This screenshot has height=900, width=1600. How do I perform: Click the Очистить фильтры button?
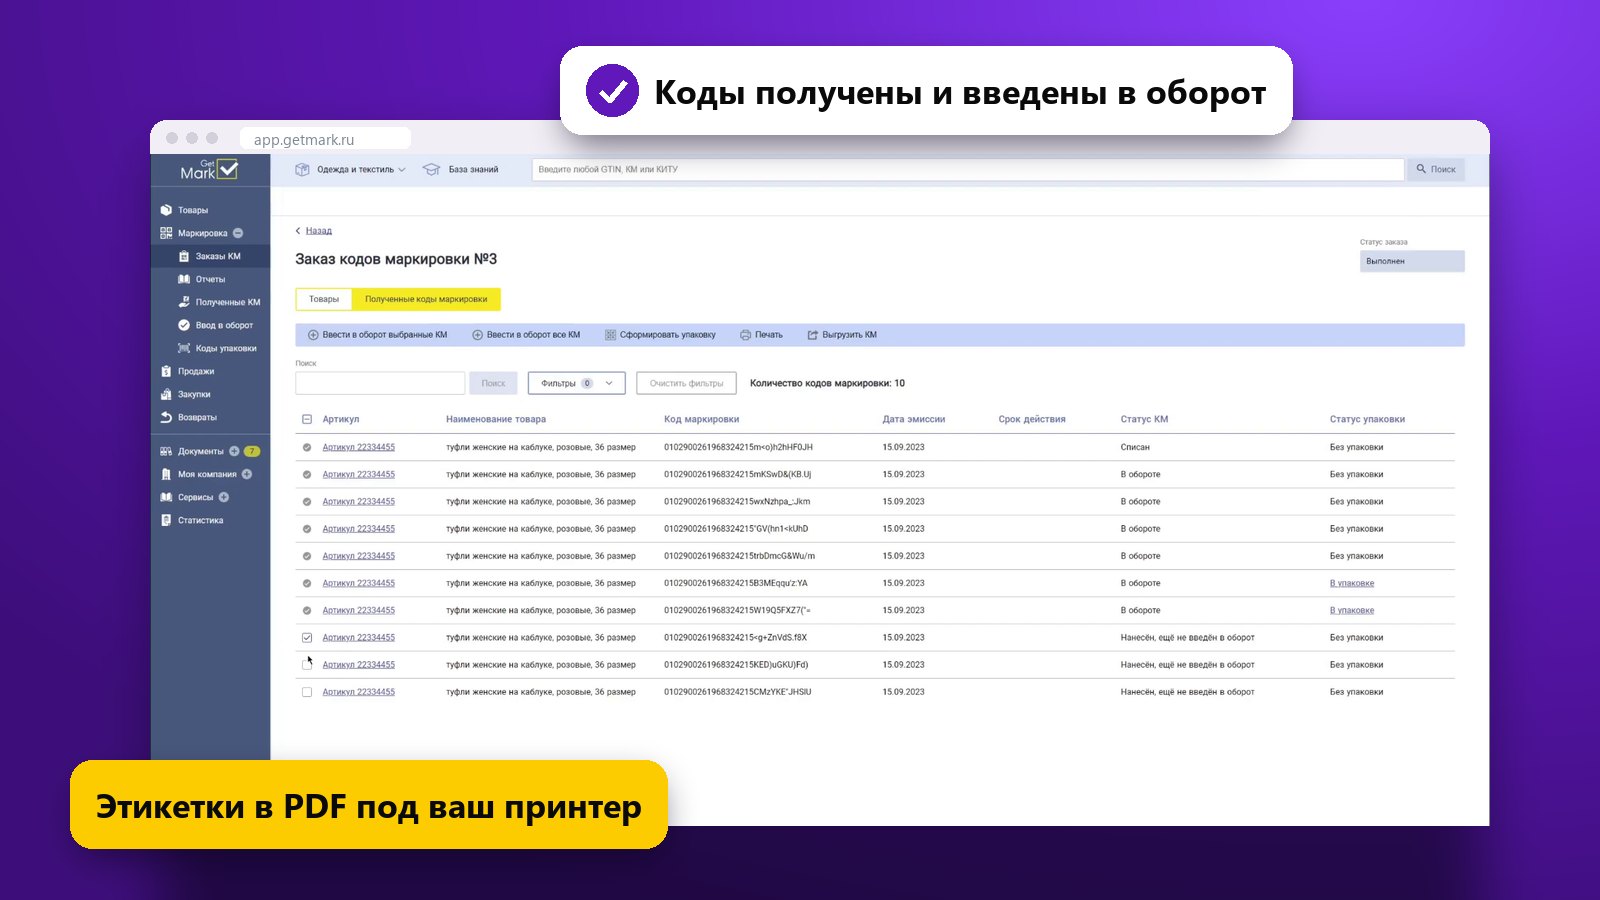click(x=686, y=383)
